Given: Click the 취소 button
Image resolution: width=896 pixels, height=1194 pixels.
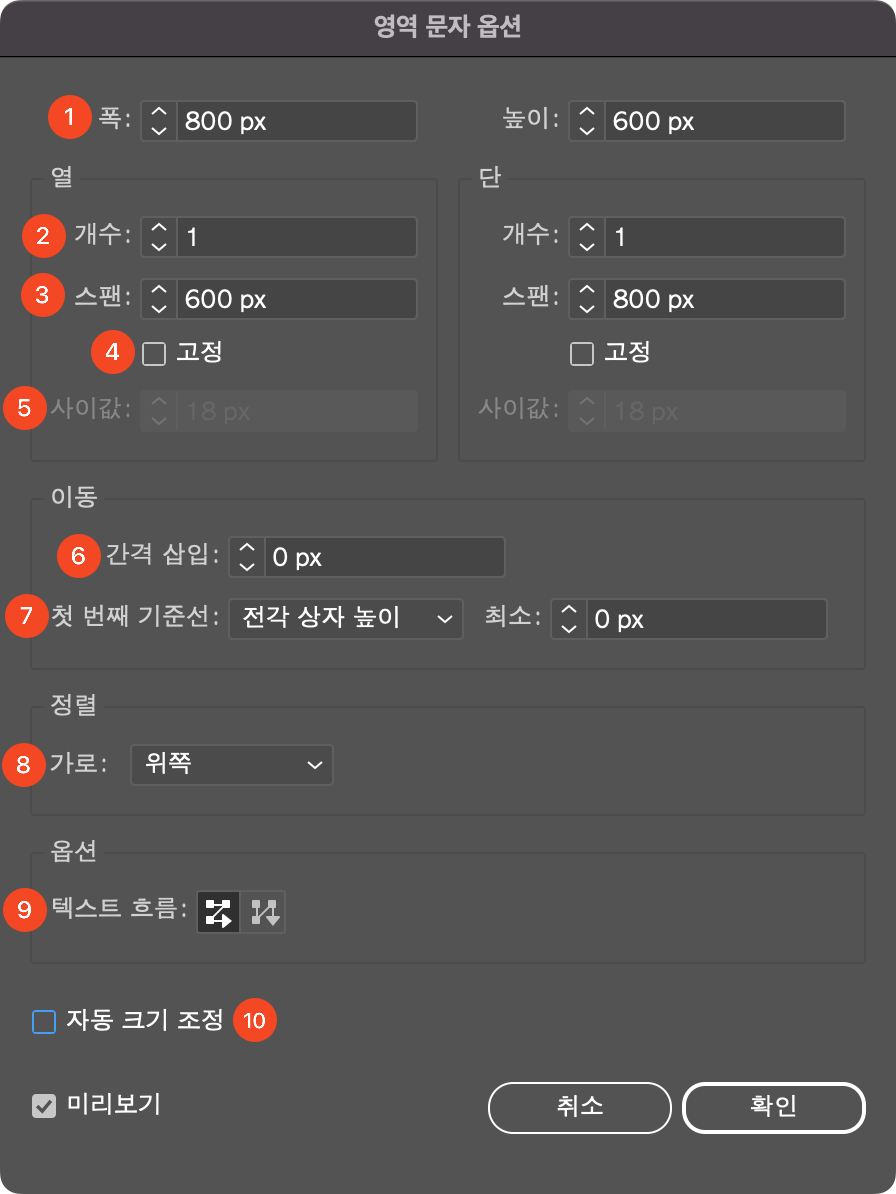Looking at the screenshot, I should [x=579, y=1107].
